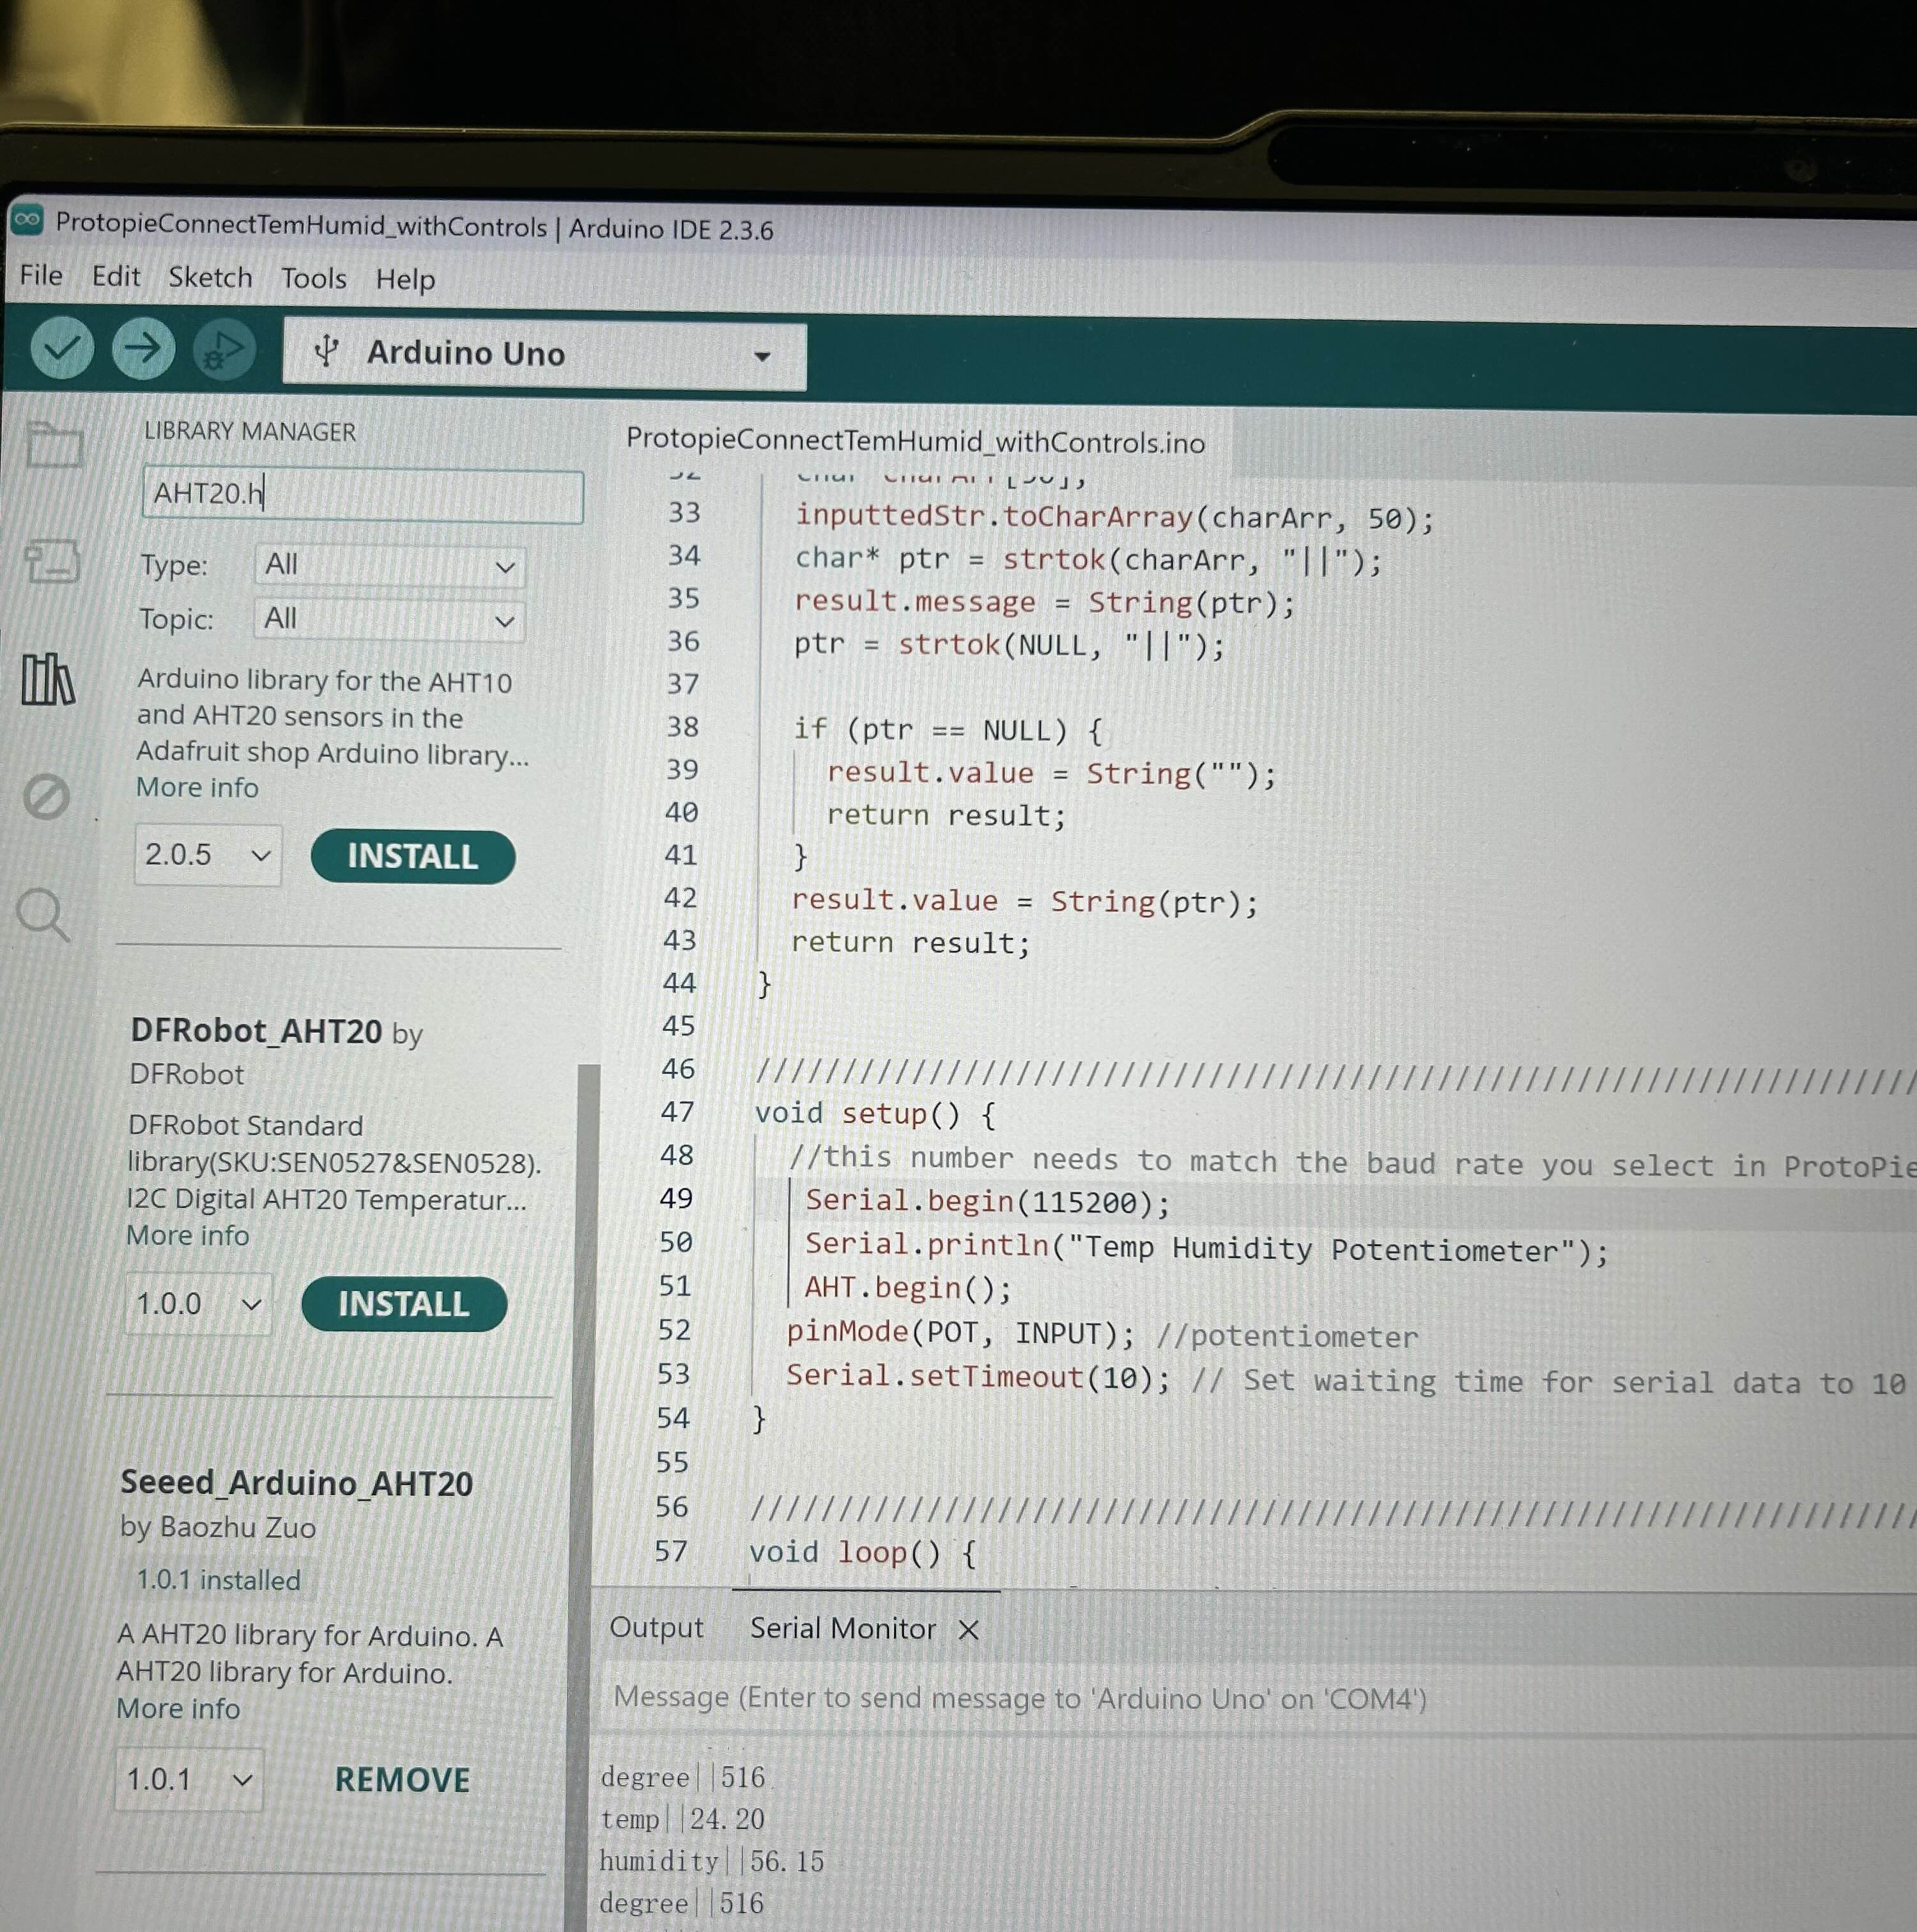This screenshot has width=1917, height=1932.
Task: Upload the sketch to Arduino Uno
Action: (x=142, y=348)
